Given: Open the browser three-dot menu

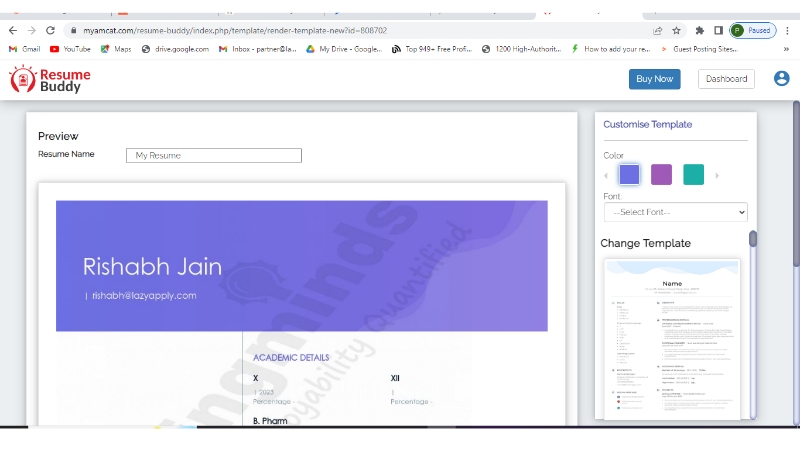Looking at the screenshot, I should click(788, 31).
